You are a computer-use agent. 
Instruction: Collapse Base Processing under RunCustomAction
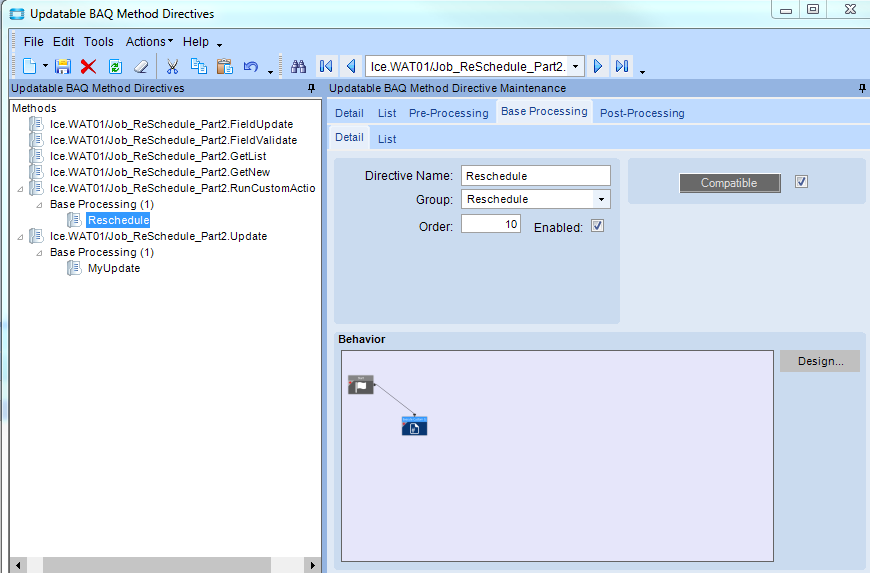[39, 205]
